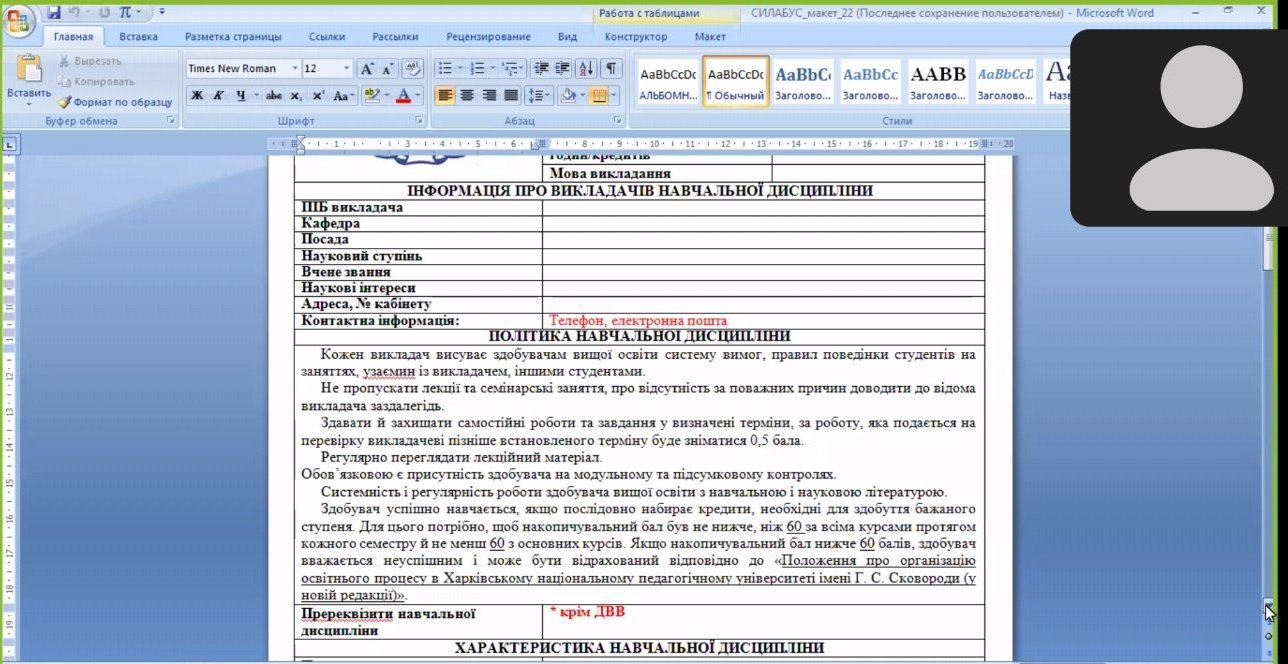Open the Буфер обмена dialog launcher
The image size is (1288, 664).
[171, 121]
